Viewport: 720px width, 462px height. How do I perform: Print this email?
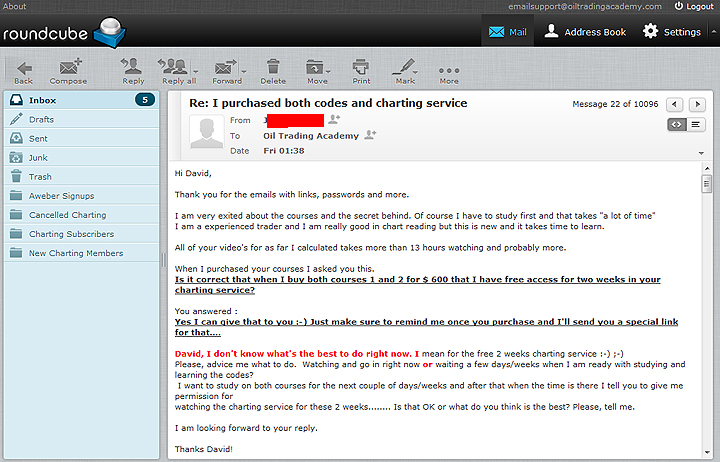[x=361, y=73]
